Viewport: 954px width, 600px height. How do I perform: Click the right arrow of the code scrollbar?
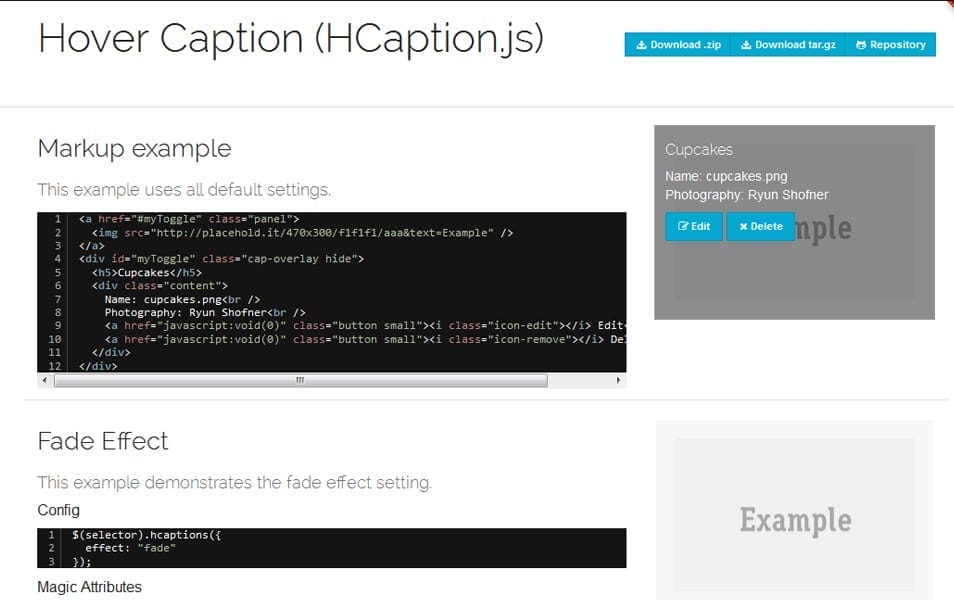pyautogui.click(x=619, y=381)
